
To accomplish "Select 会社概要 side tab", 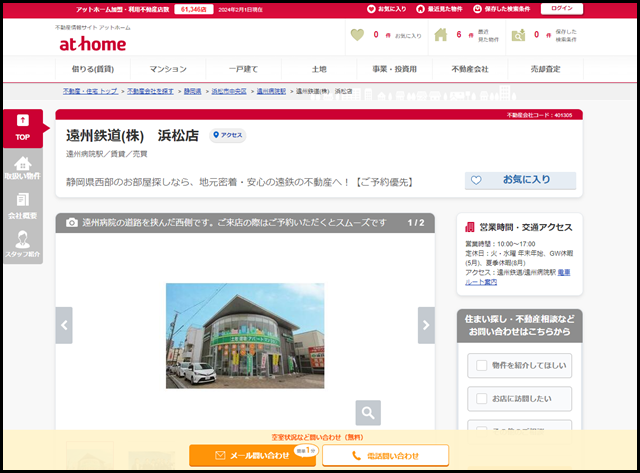I will 23,207.
